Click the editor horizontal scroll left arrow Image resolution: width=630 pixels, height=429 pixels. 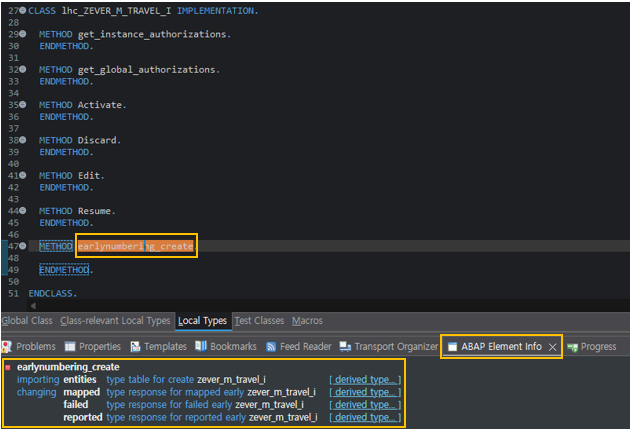pos(33,306)
